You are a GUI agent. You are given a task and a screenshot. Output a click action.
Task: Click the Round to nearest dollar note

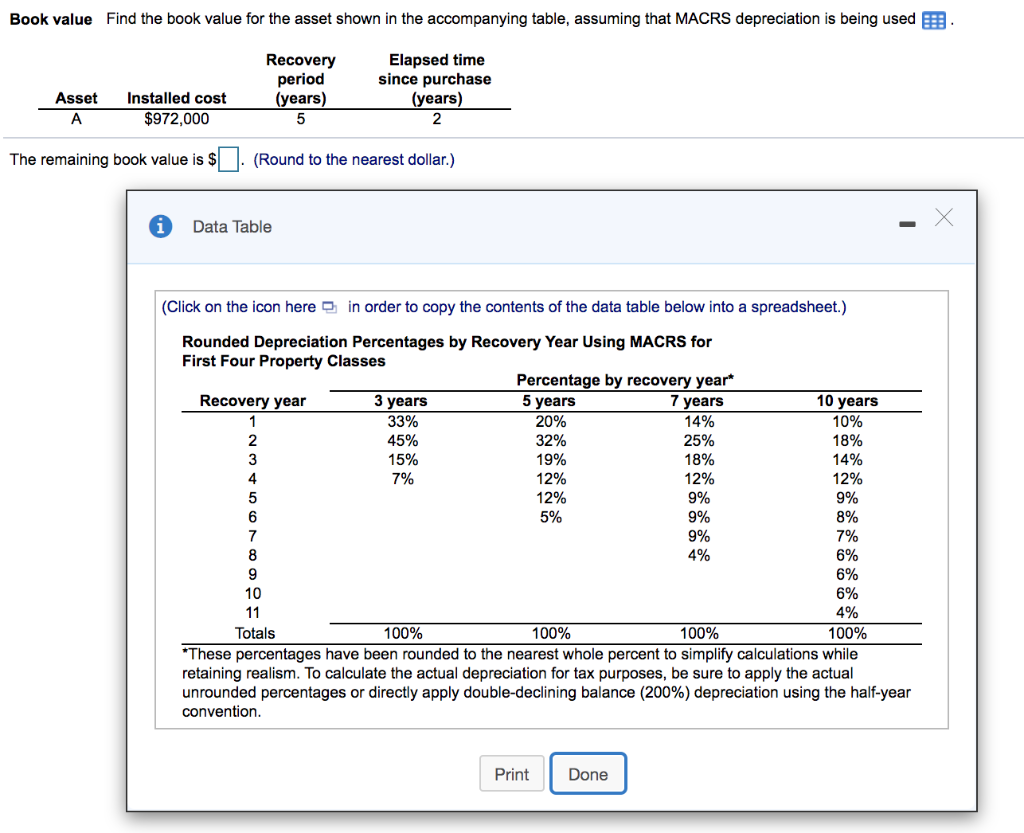[354, 160]
